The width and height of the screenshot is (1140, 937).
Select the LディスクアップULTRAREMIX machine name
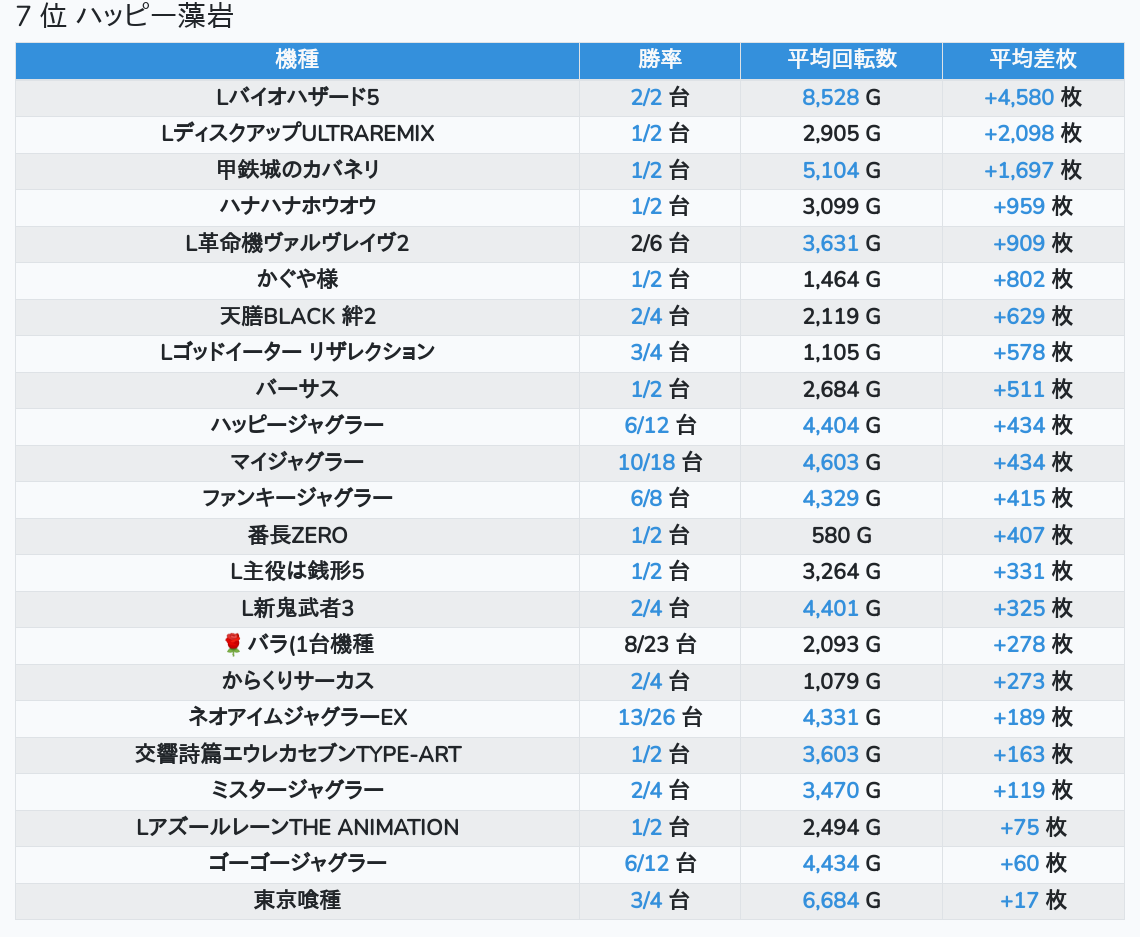point(297,133)
